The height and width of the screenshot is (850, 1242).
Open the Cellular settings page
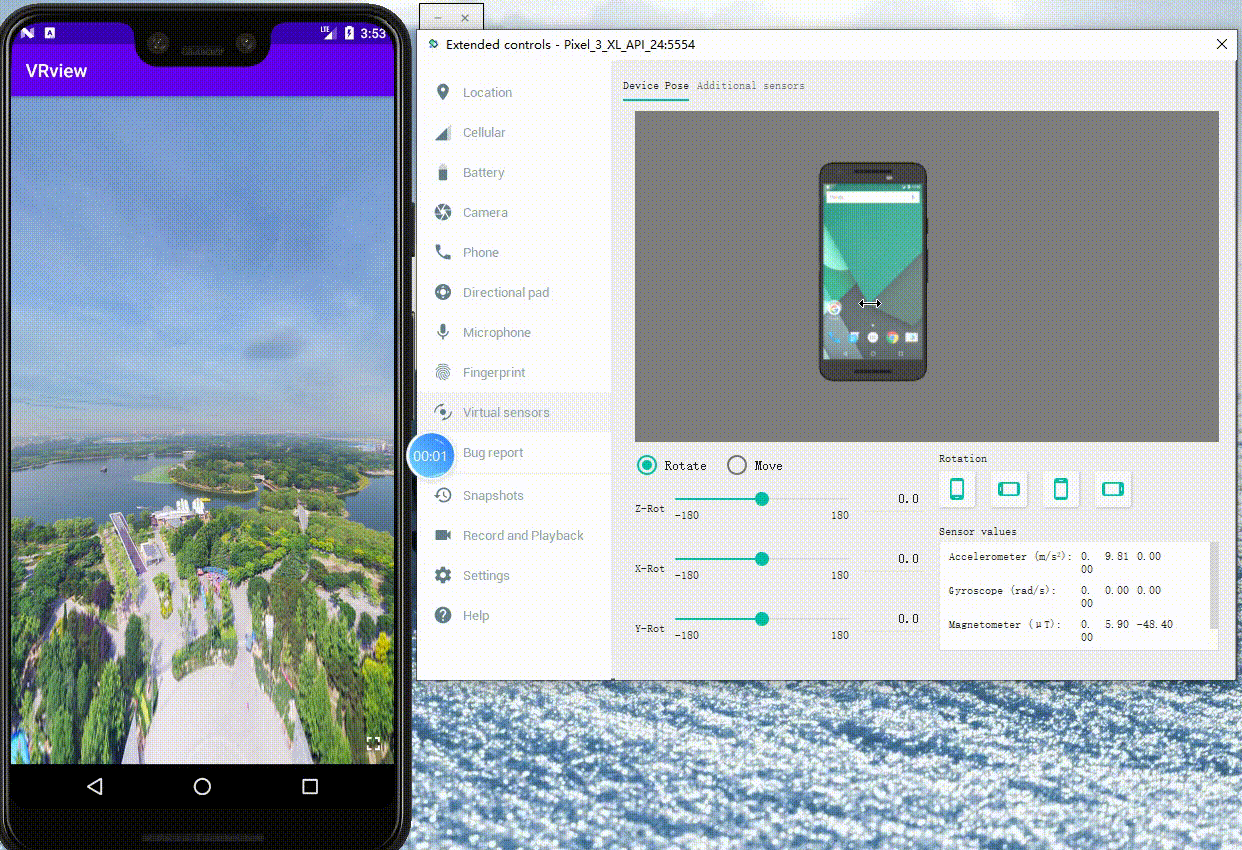[x=513, y=132]
